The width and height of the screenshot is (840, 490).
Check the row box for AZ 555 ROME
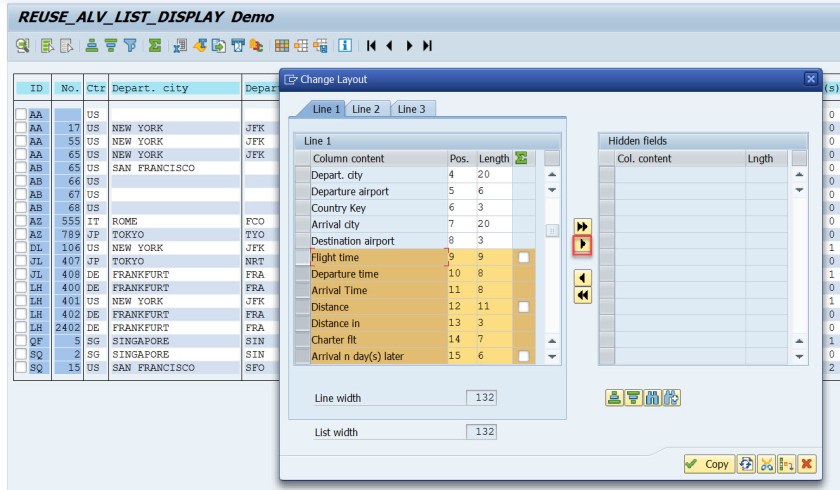click(x=21, y=221)
